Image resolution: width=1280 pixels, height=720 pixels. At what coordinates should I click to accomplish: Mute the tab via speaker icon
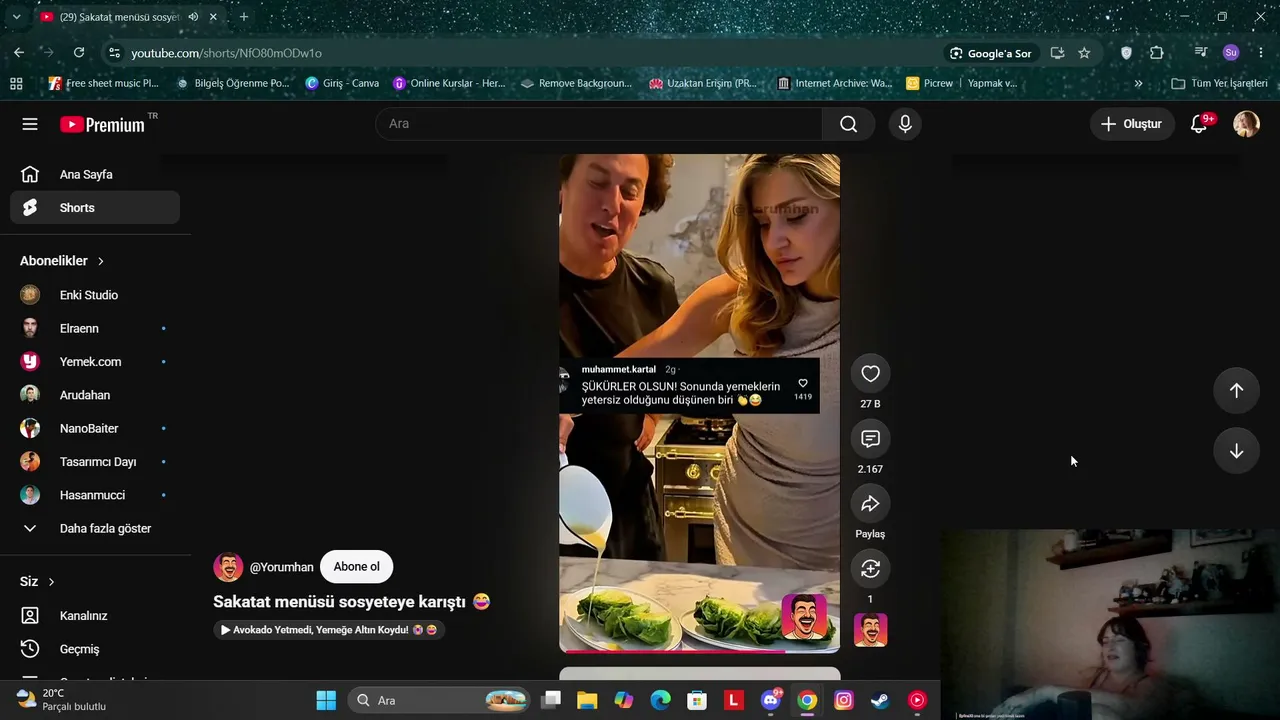pyautogui.click(x=193, y=17)
